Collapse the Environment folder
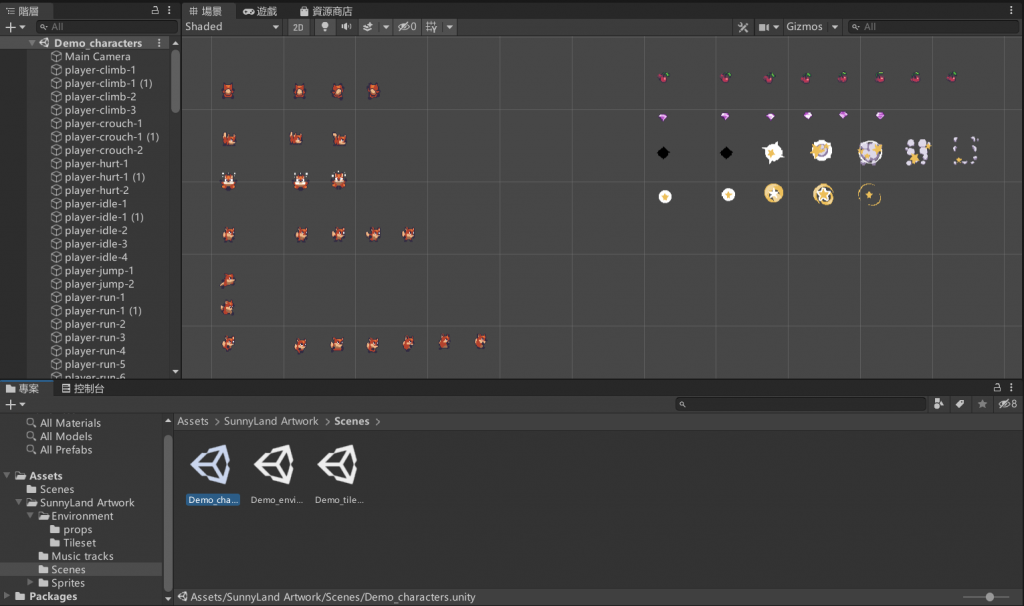 [30, 516]
